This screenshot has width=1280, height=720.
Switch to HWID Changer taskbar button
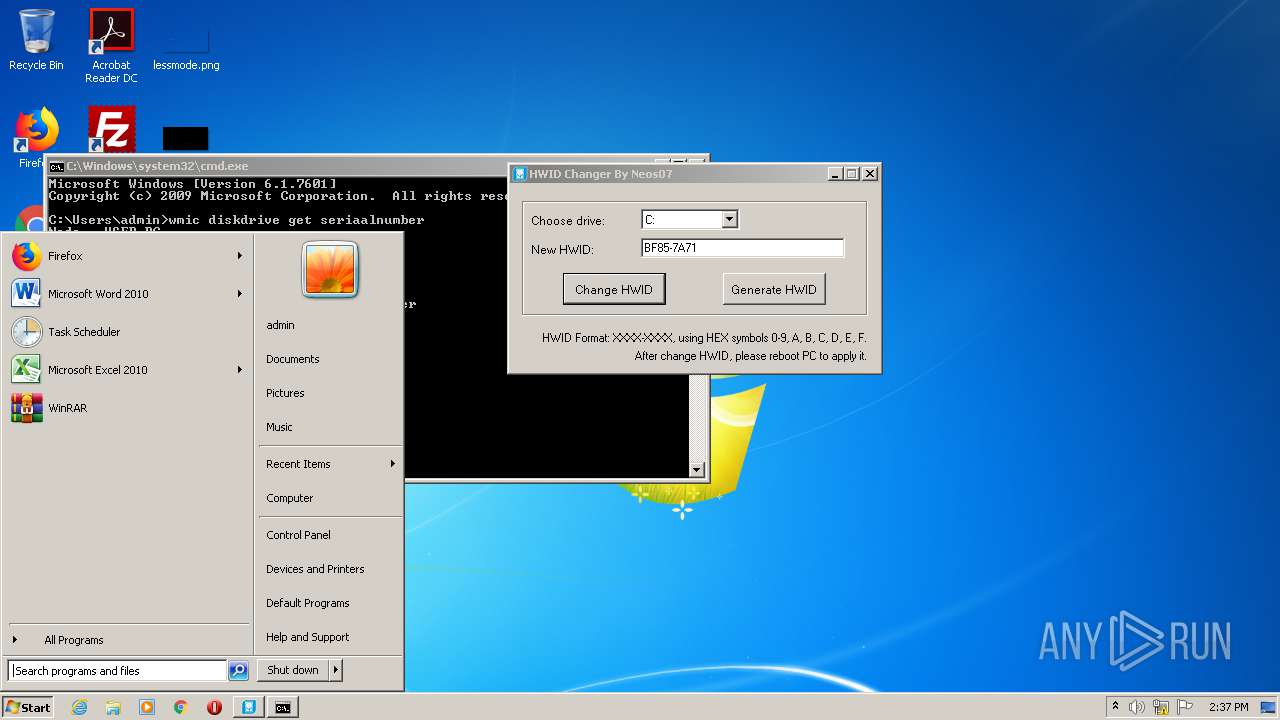click(248, 707)
